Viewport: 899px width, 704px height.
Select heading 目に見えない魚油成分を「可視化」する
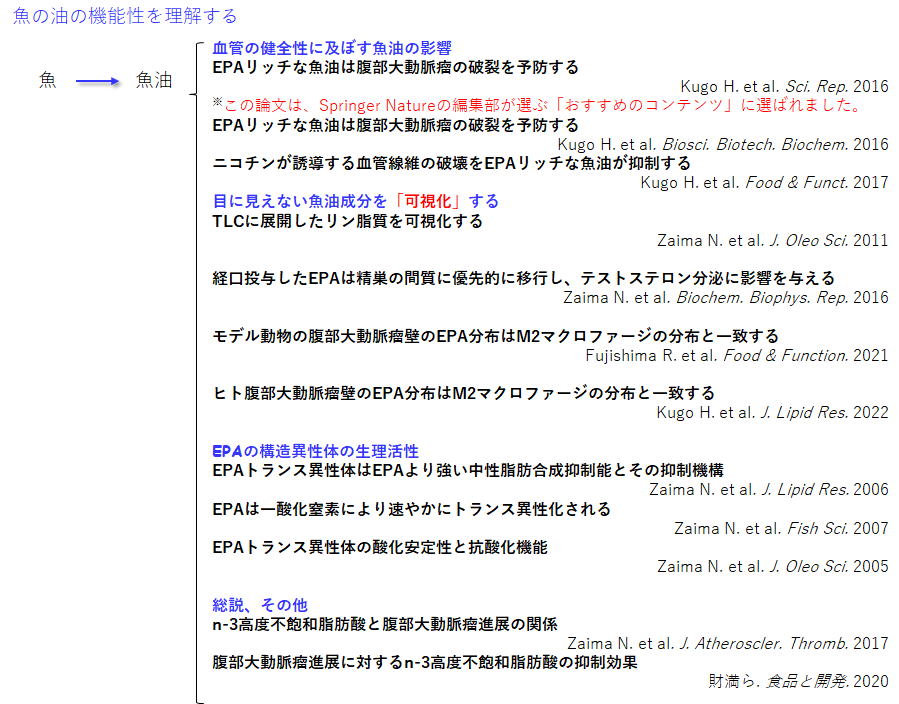tap(355, 201)
